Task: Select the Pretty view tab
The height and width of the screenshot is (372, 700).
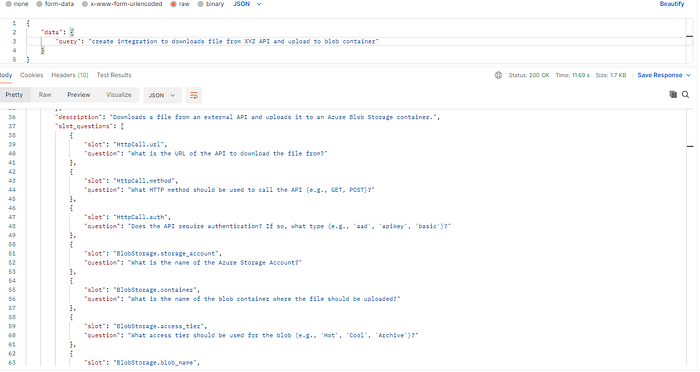Action: [14, 95]
